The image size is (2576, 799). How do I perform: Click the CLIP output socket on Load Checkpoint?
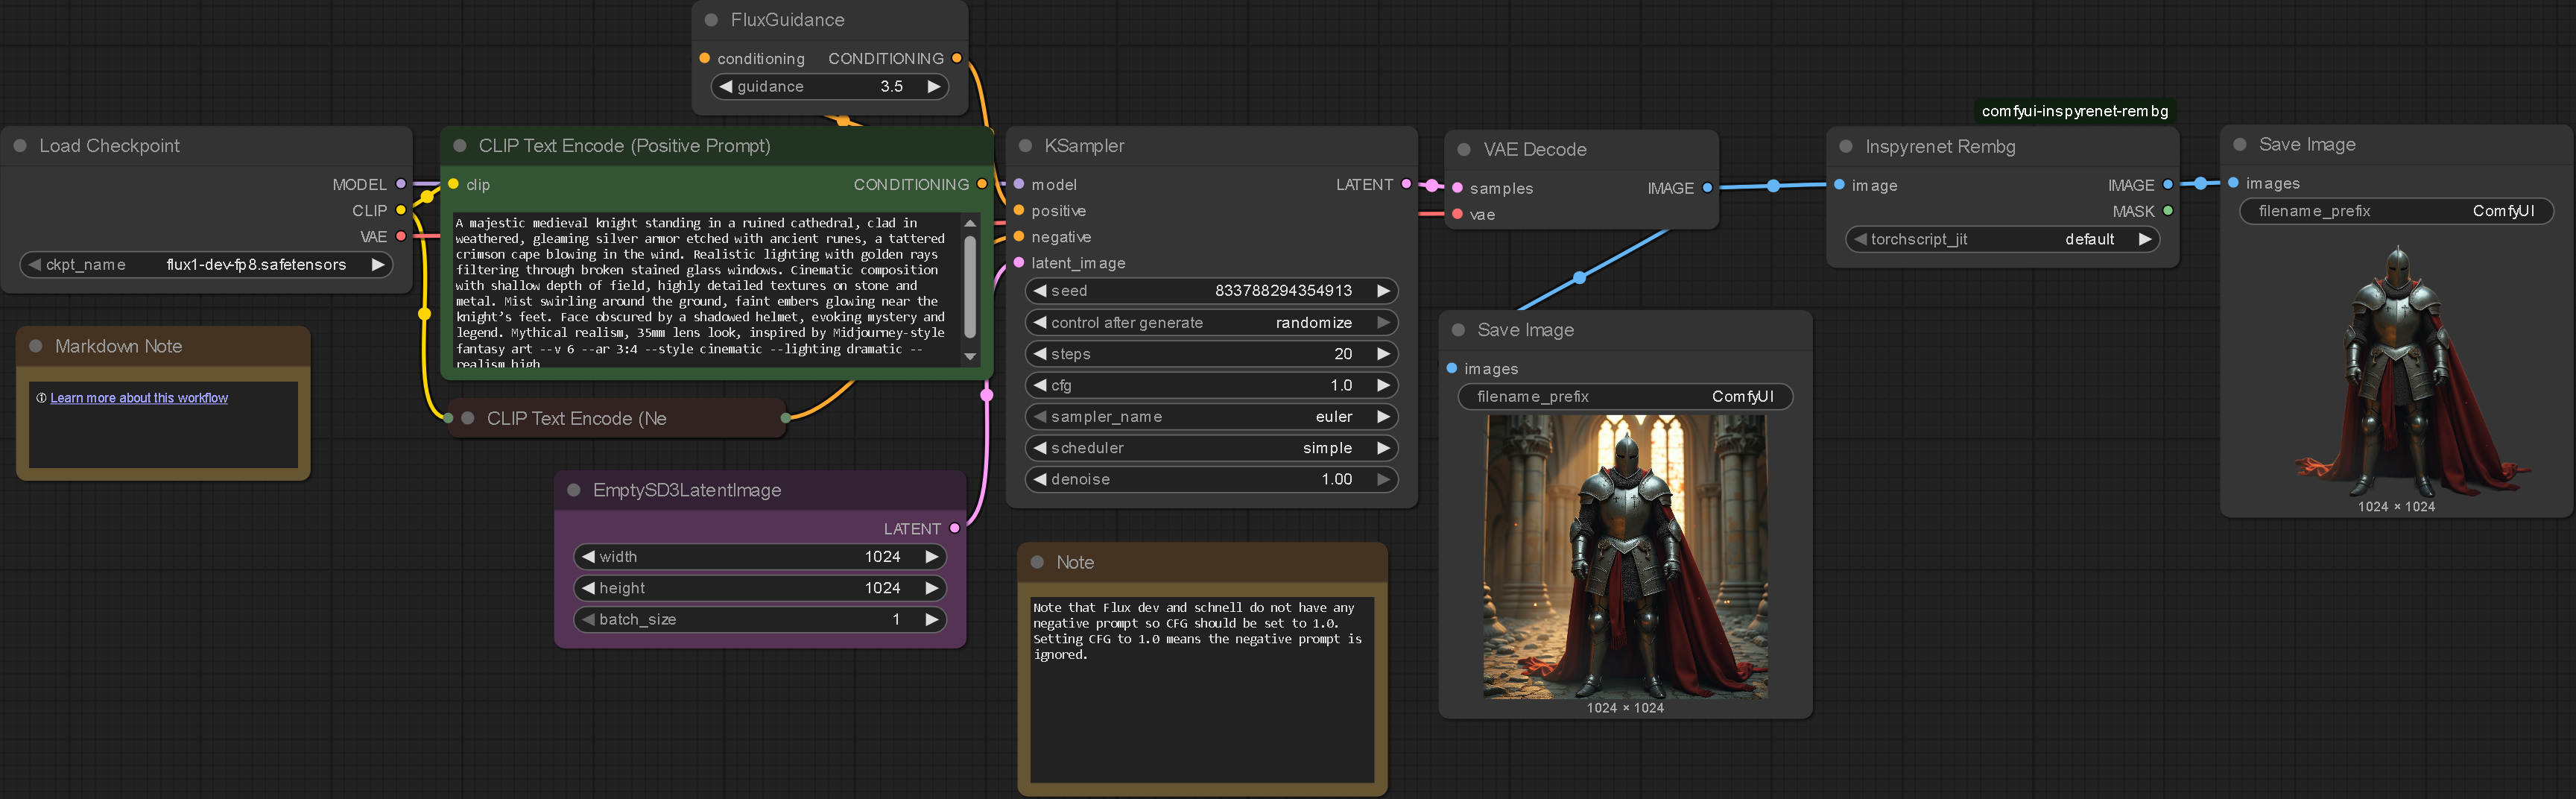pyautogui.click(x=401, y=210)
